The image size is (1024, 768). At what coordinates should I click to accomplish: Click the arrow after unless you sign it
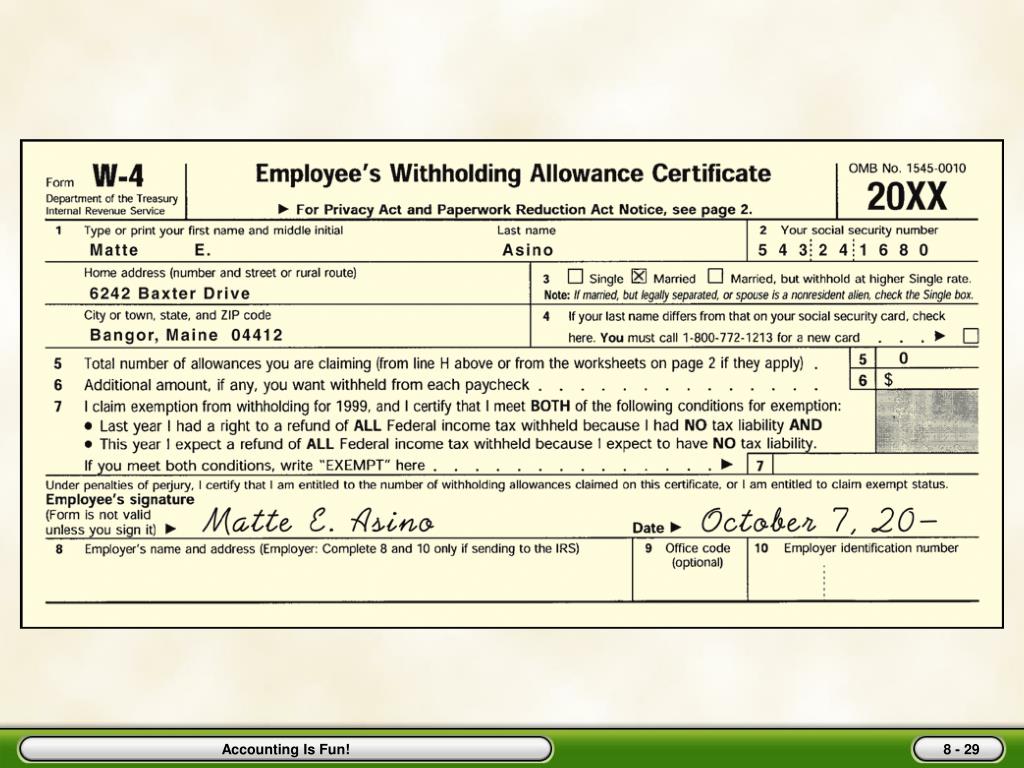coord(170,528)
